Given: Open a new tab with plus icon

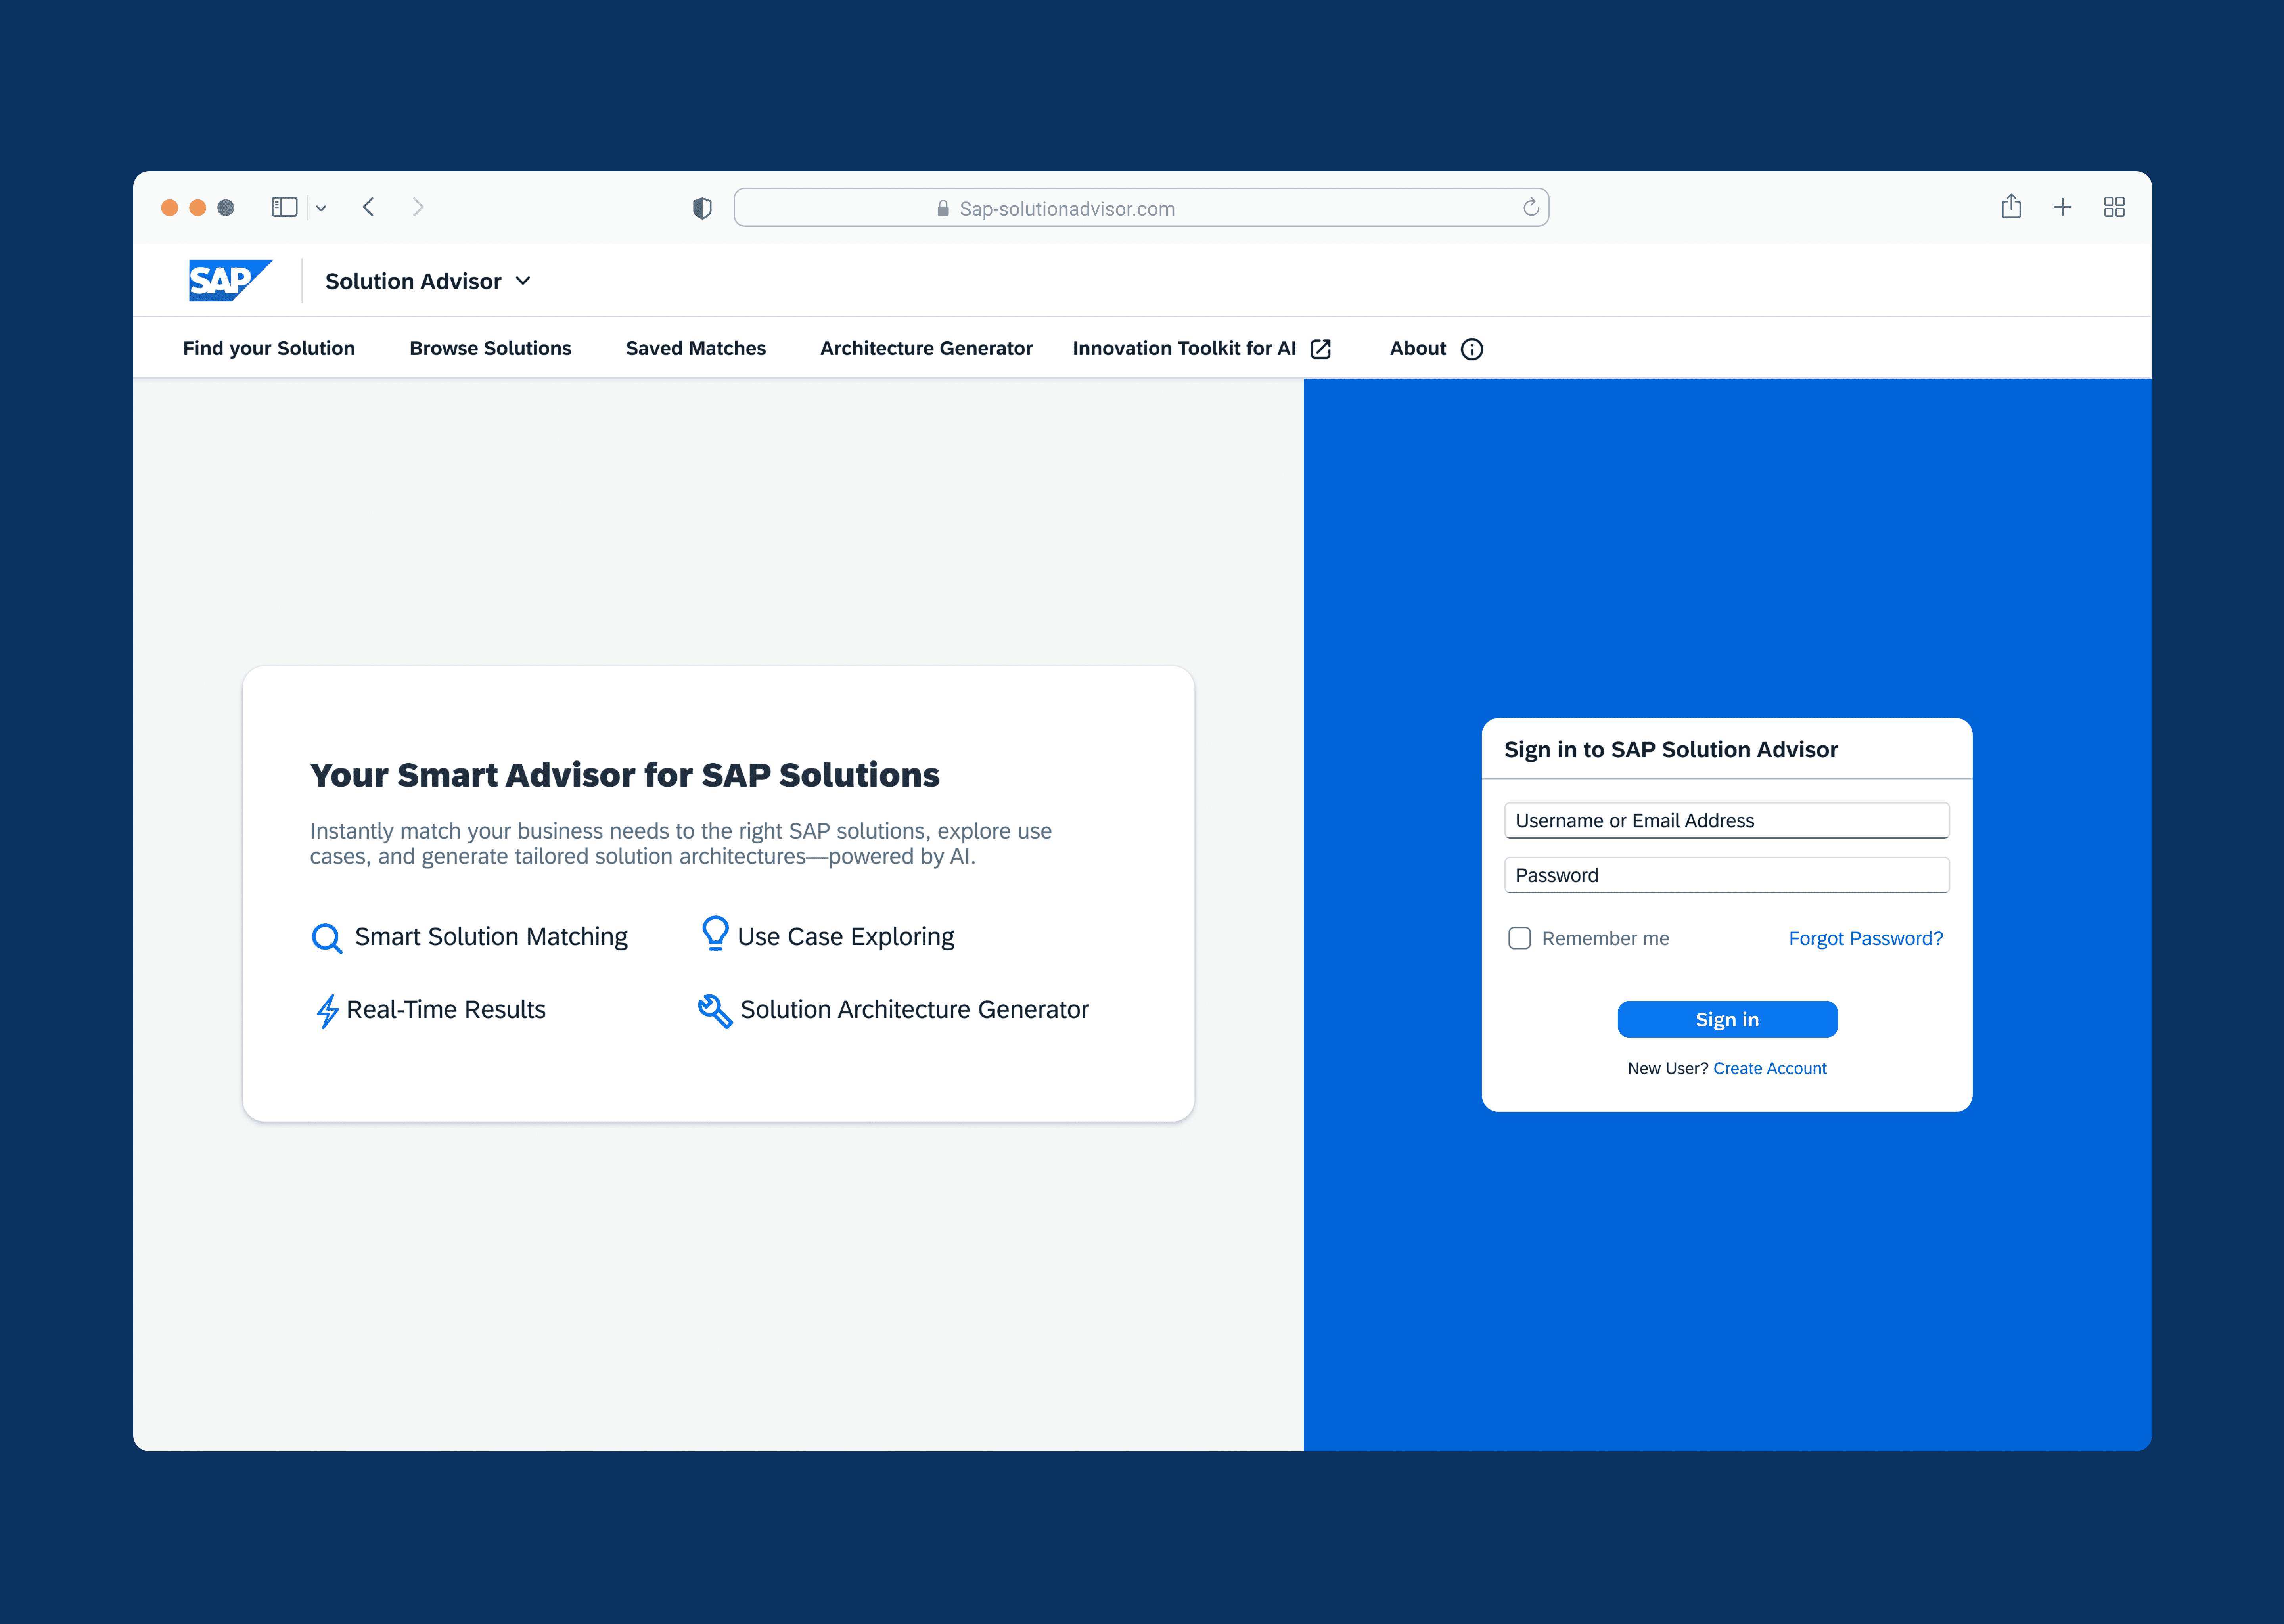Looking at the screenshot, I should click(2062, 207).
